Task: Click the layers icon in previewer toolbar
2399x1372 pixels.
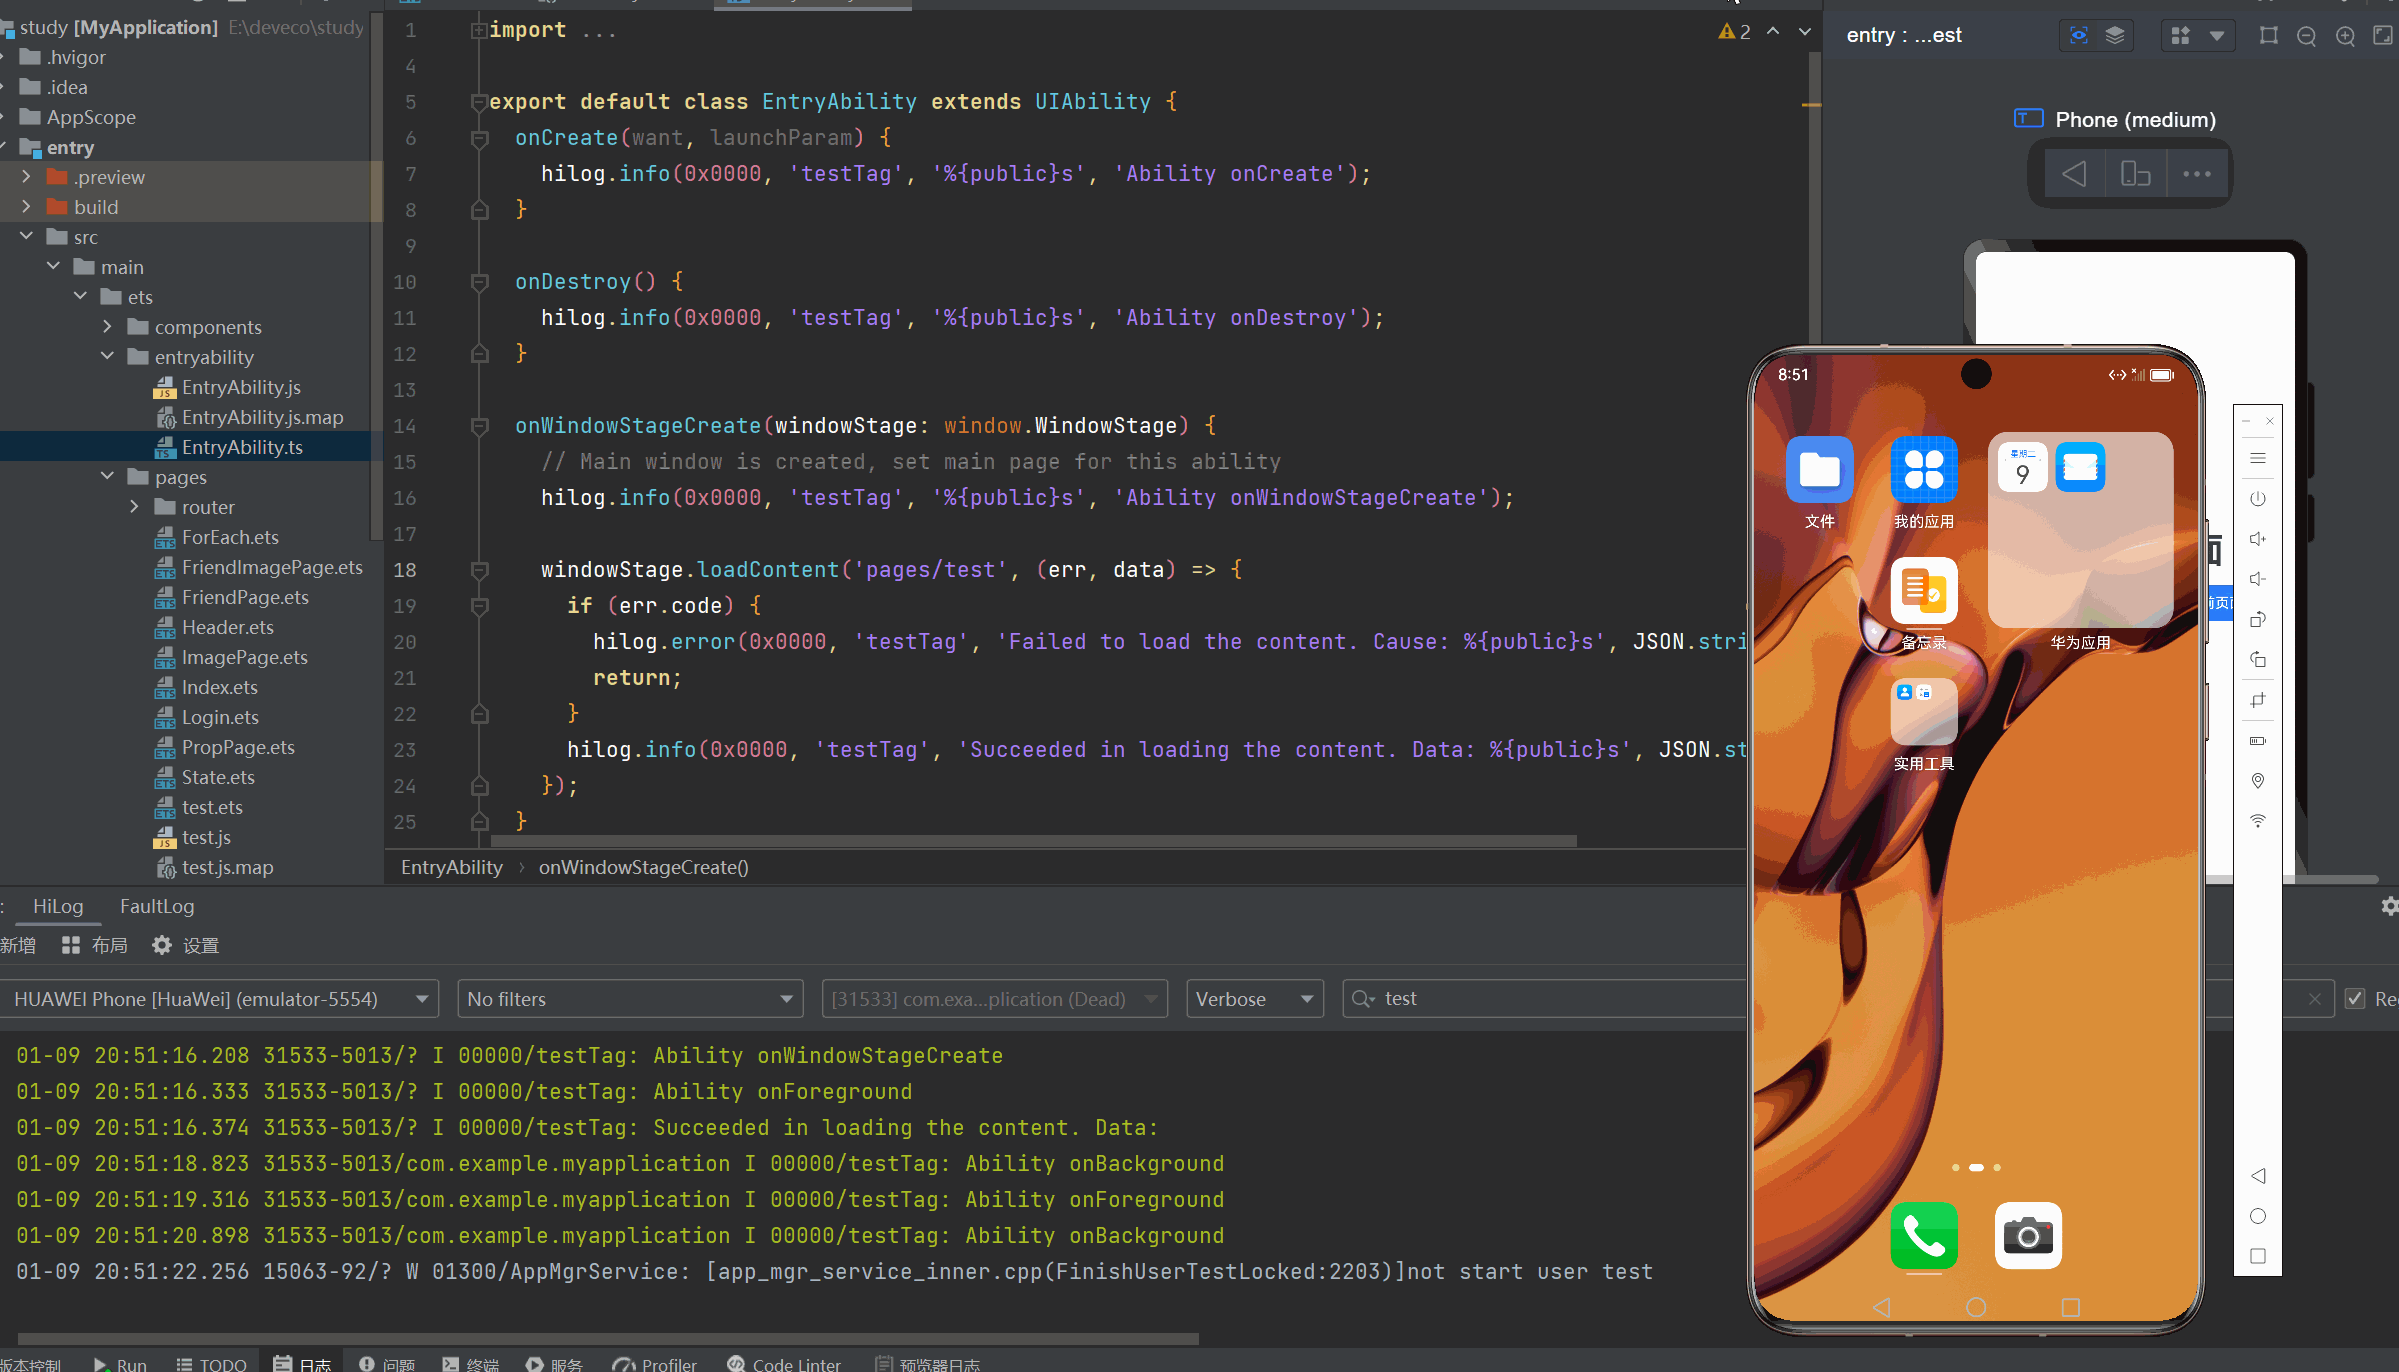Action: click(2114, 36)
